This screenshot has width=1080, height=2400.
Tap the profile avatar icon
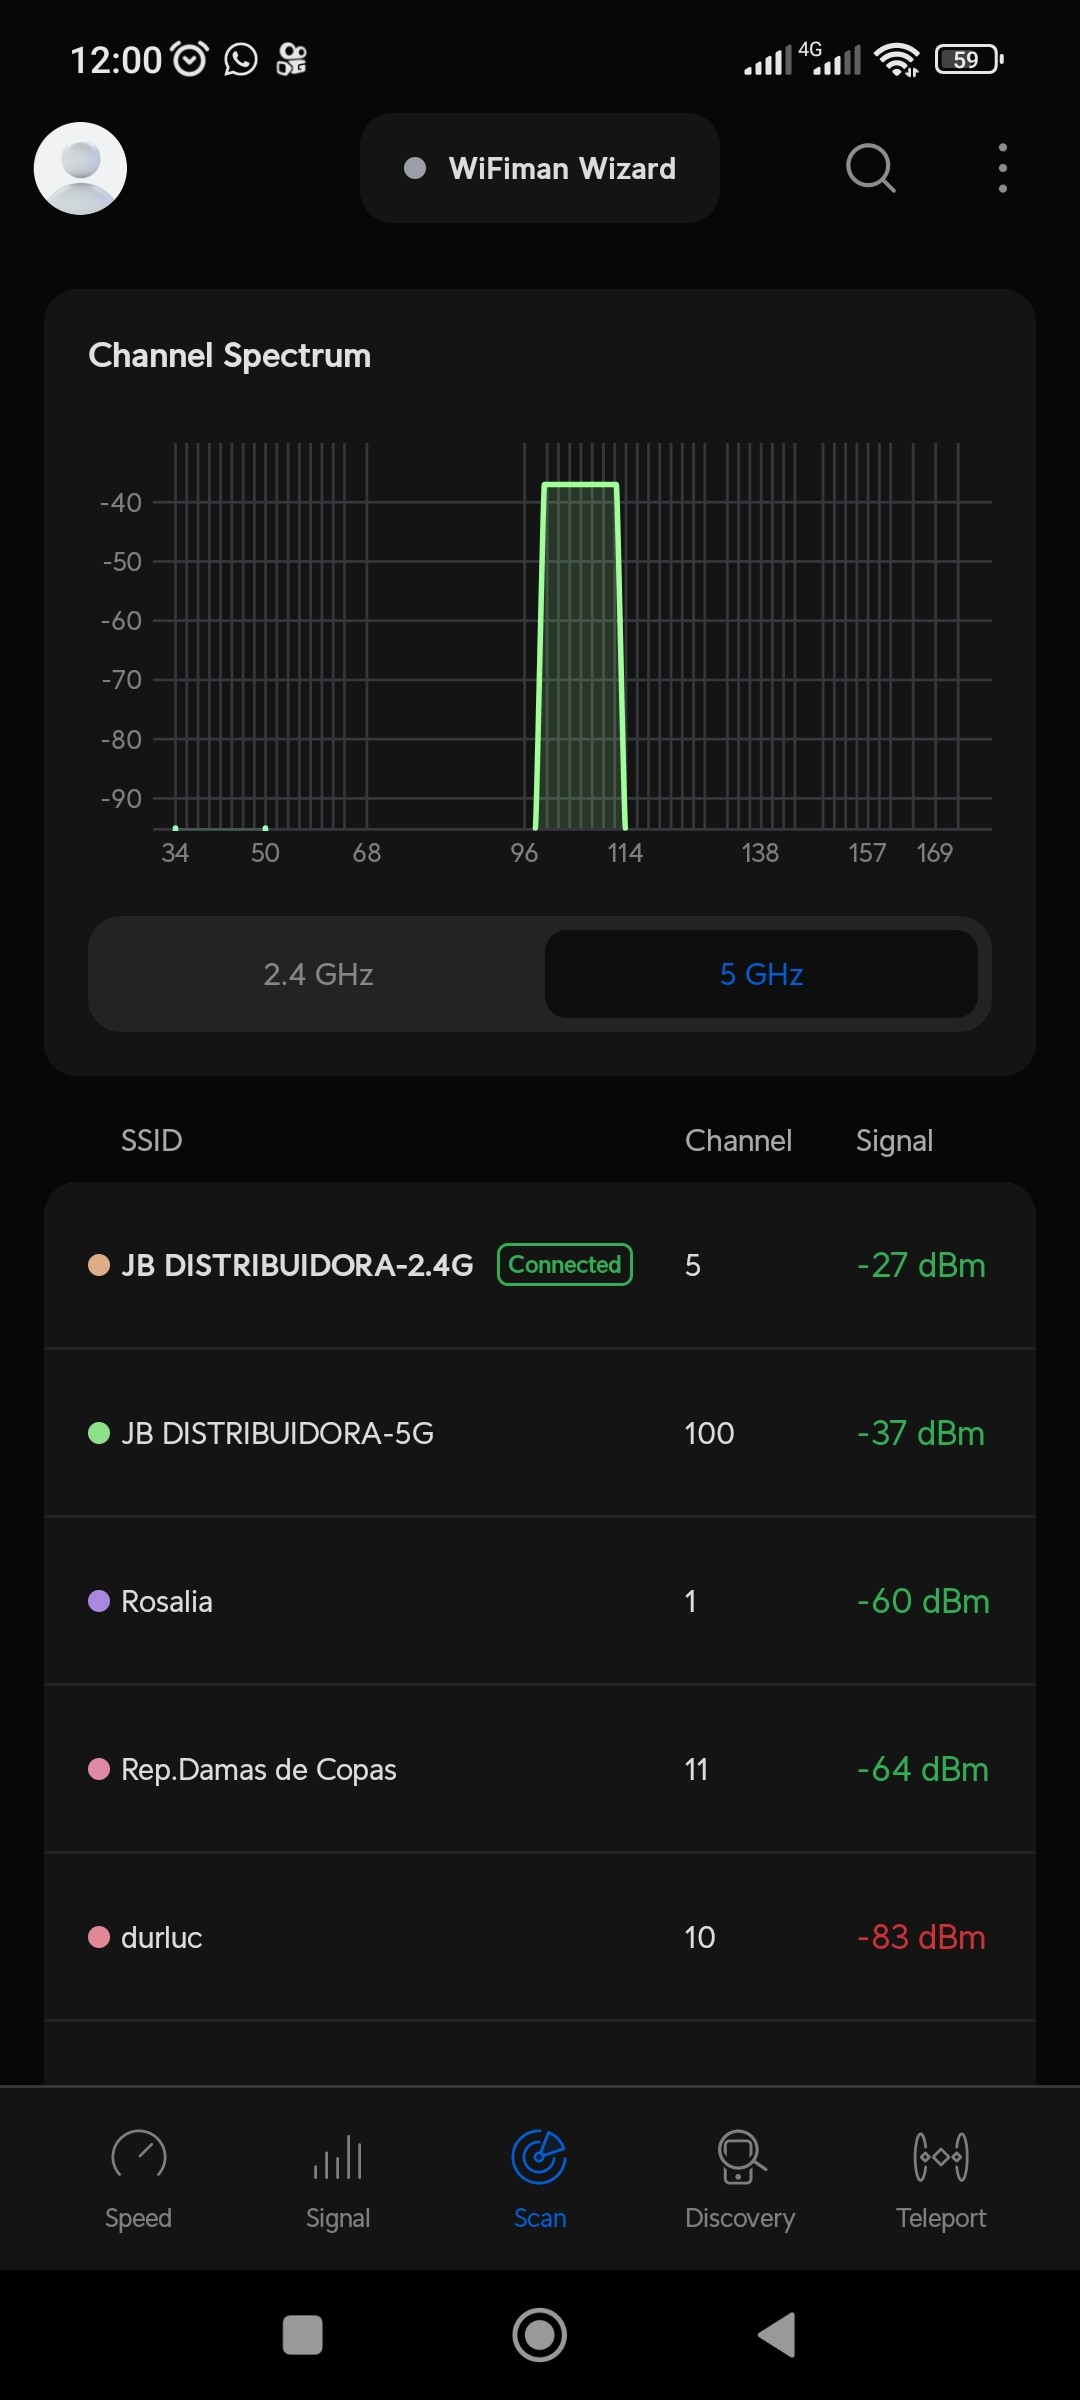click(x=80, y=168)
